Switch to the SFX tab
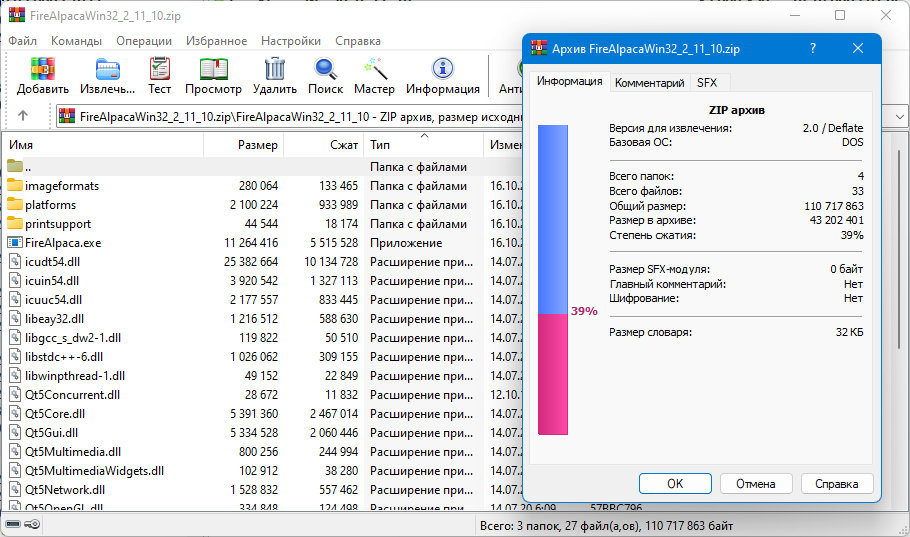The width and height of the screenshot is (910, 537). (x=707, y=83)
